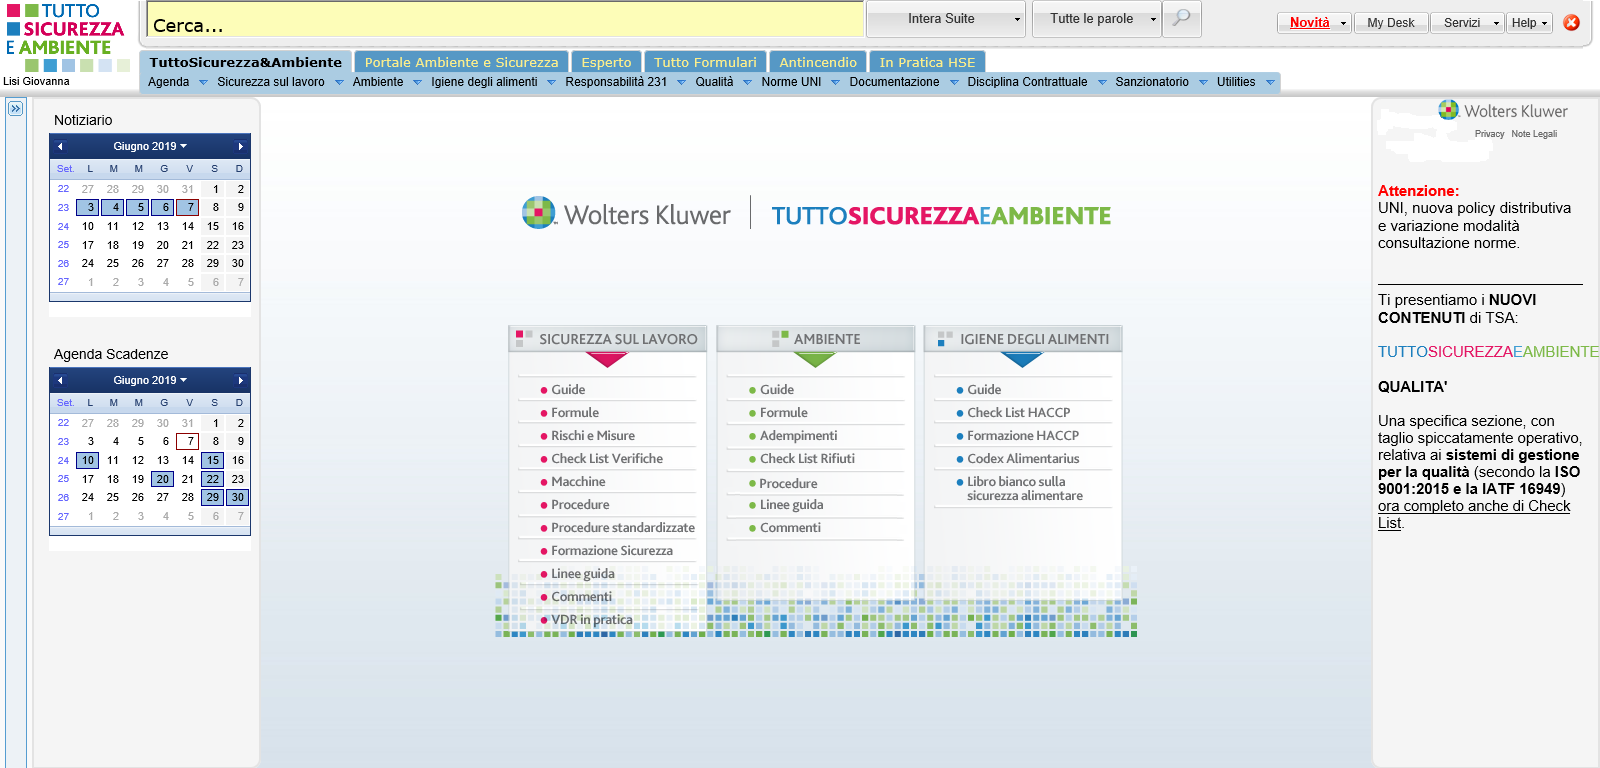1600x768 pixels.
Task: Select week 23 in Notiziario calendar
Action: click(63, 208)
